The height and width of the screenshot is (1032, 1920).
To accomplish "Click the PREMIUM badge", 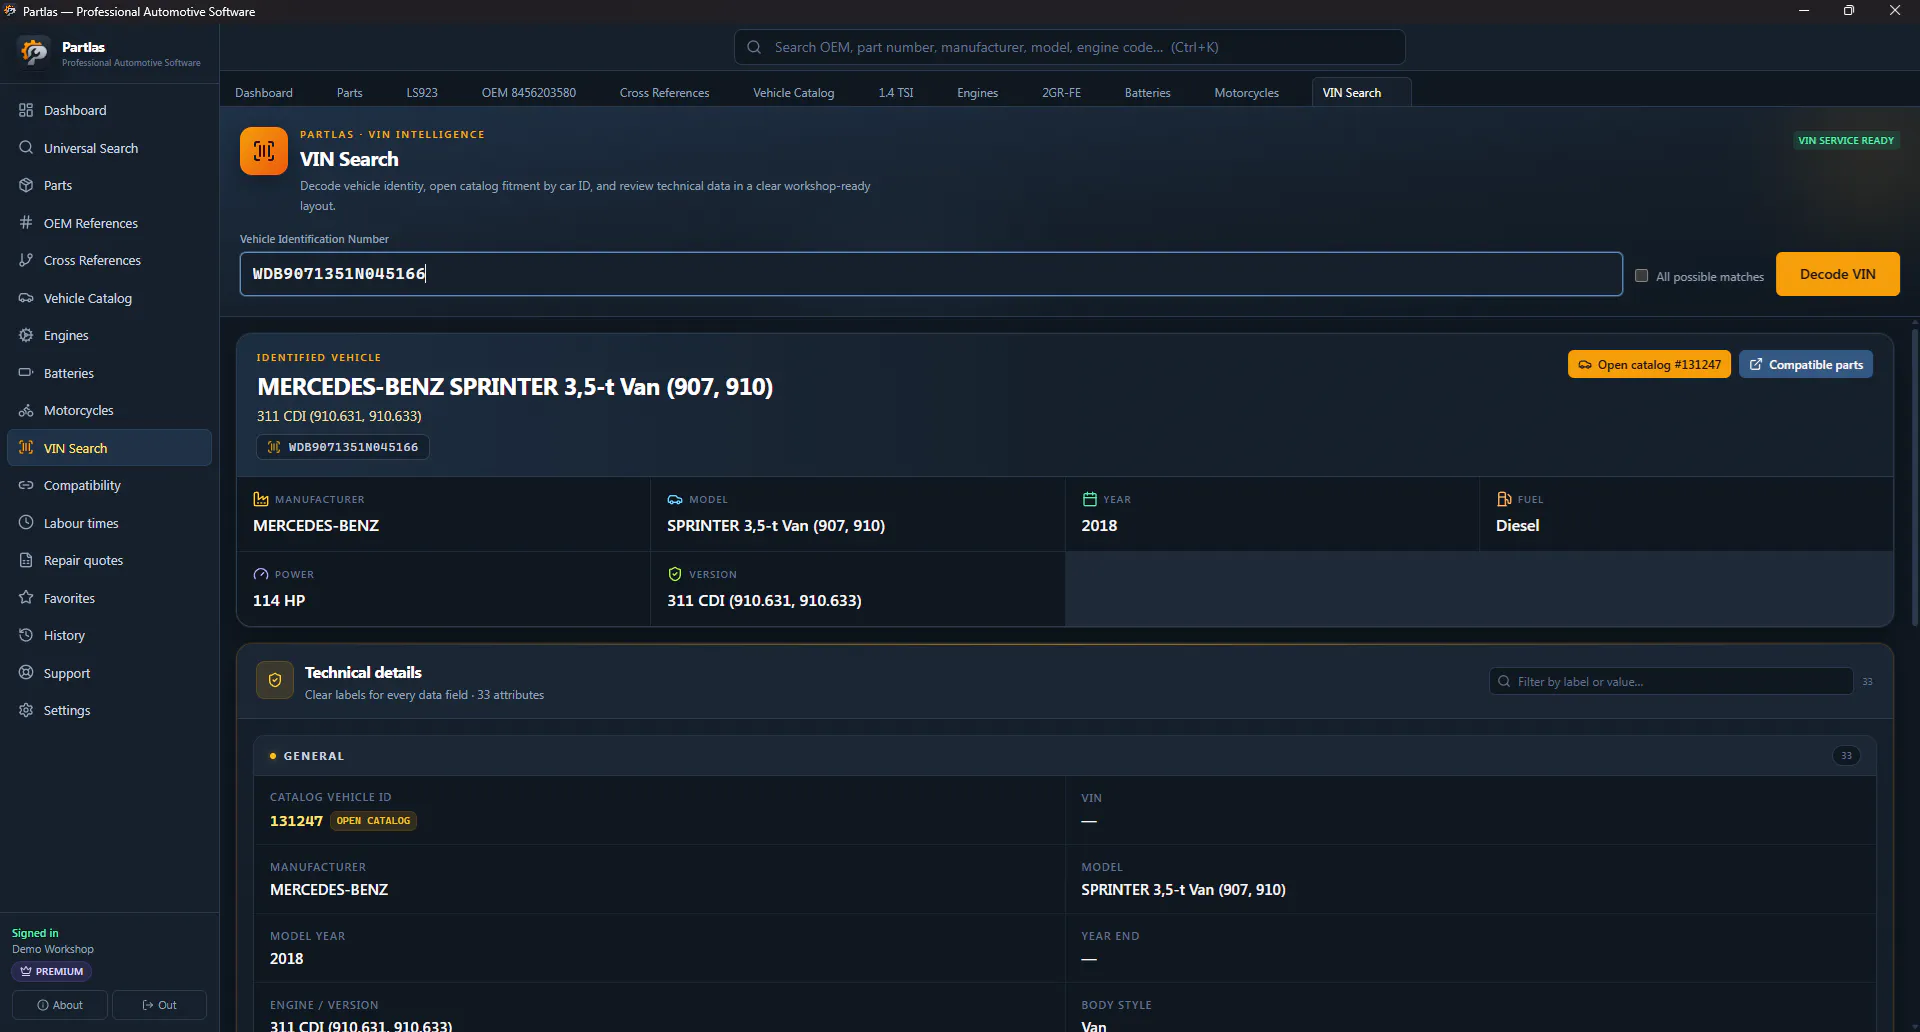I will (52, 971).
